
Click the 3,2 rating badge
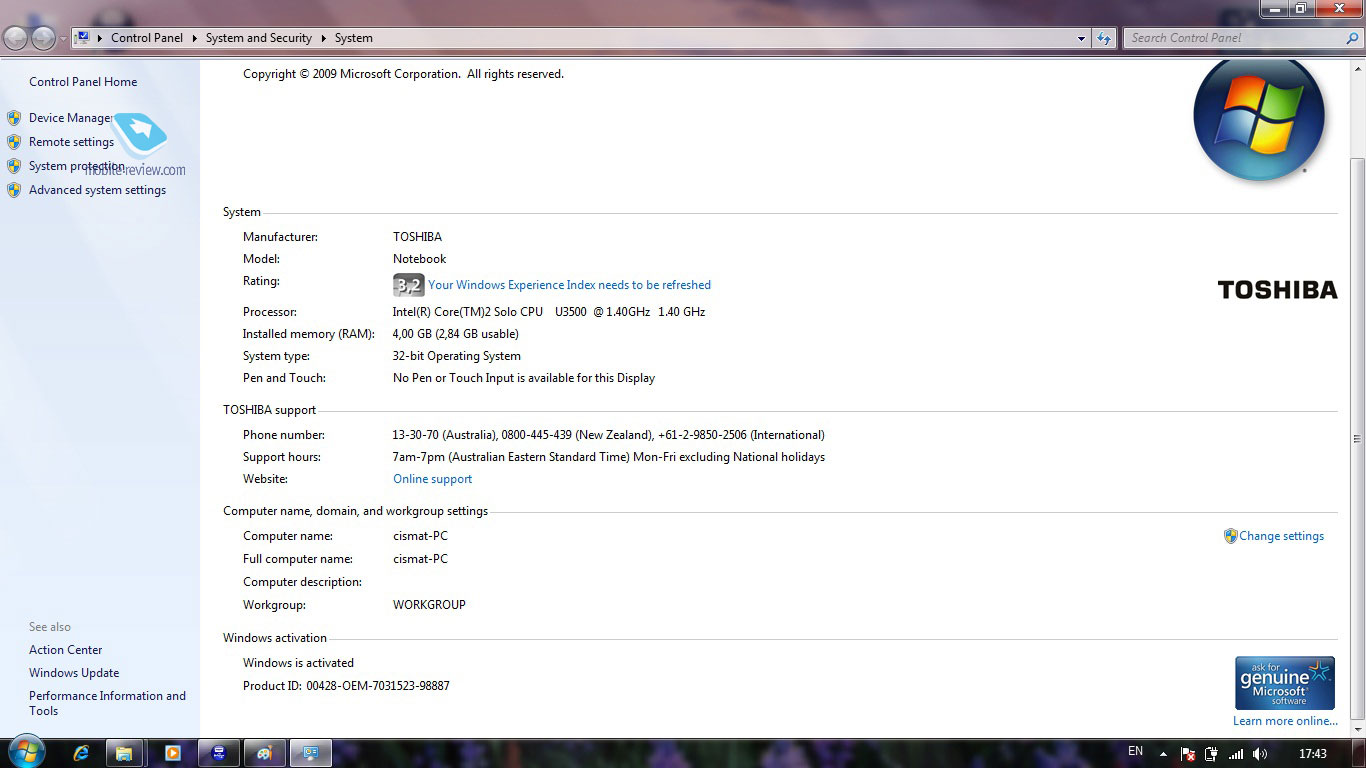coord(408,285)
